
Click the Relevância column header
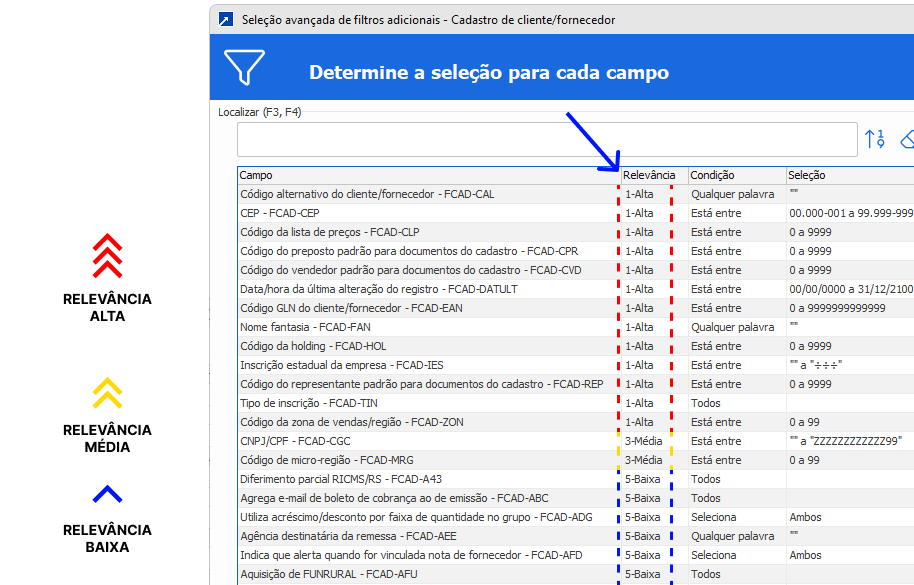[x=649, y=175]
